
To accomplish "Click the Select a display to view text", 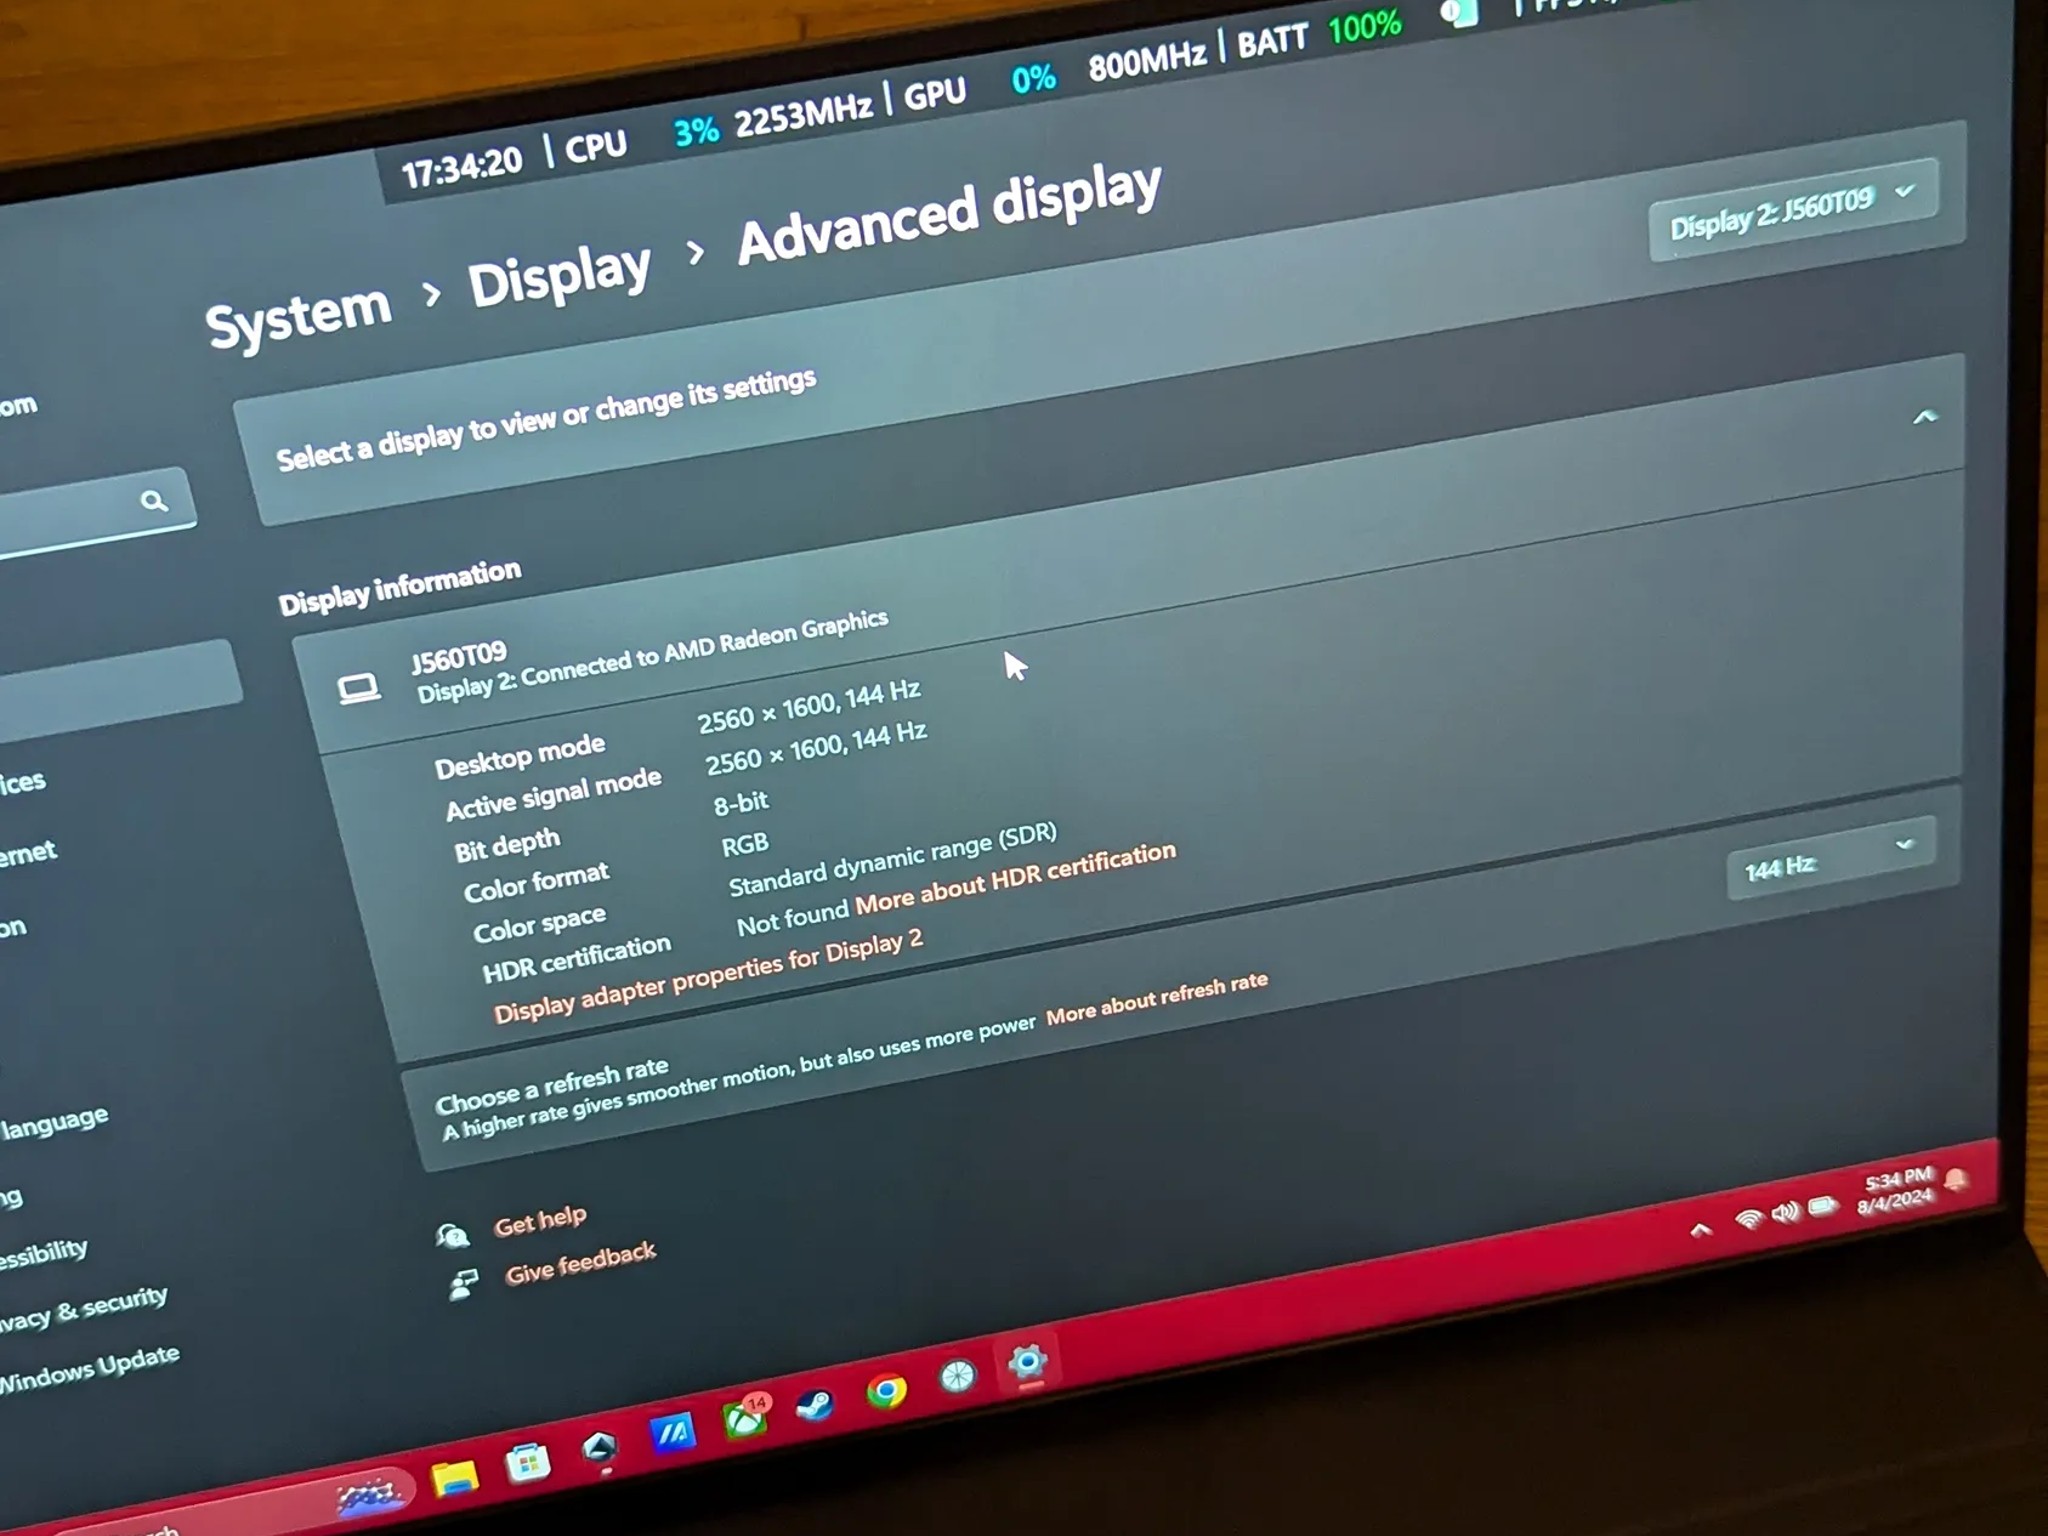I will [x=546, y=419].
